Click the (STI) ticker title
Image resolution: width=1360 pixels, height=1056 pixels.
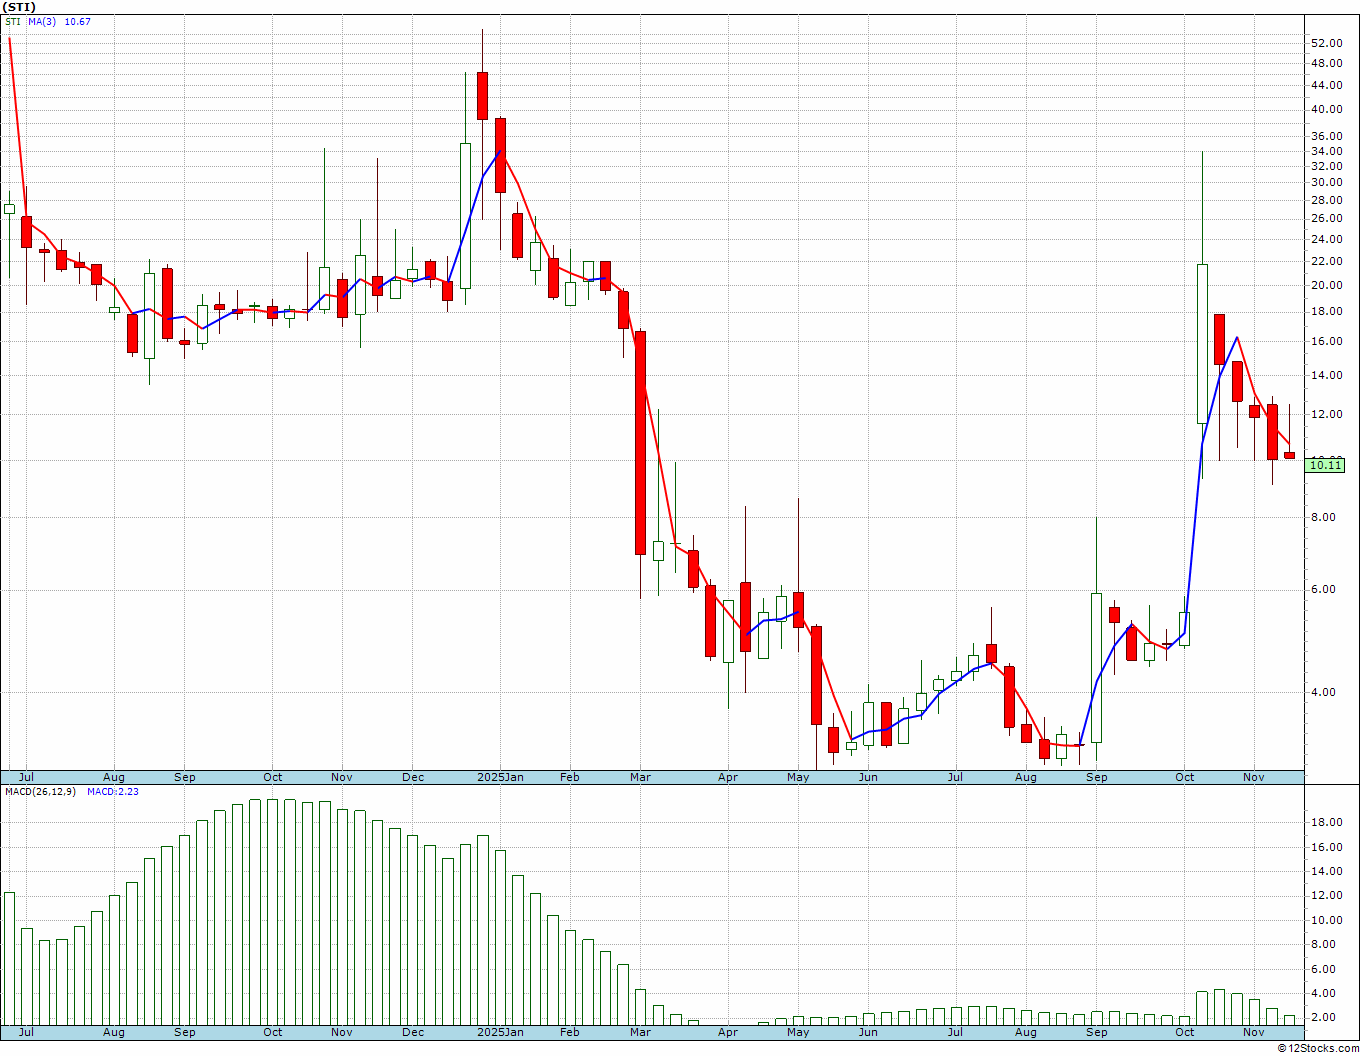point(20,6)
